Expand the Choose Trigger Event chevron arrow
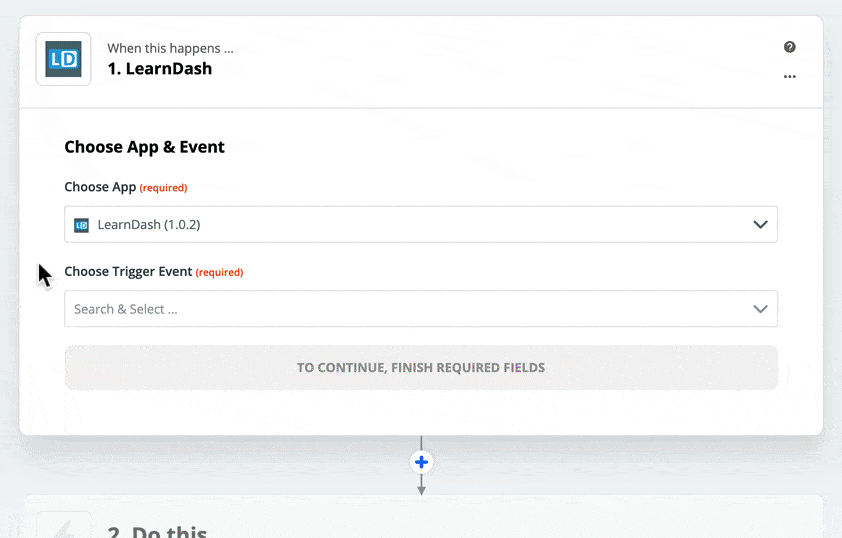The image size is (842, 538). (760, 309)
